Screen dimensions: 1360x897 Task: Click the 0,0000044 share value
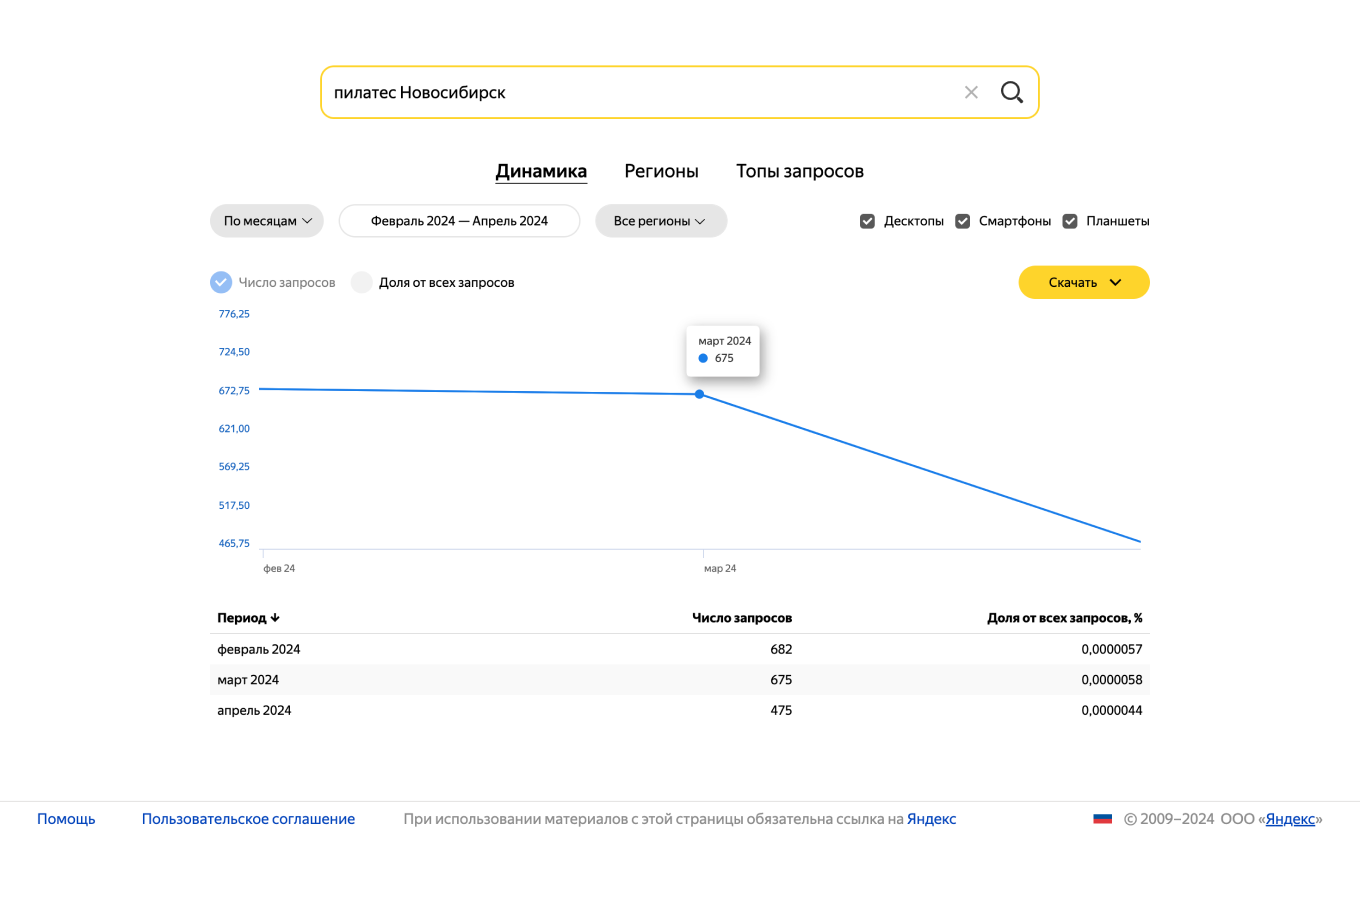coord(1112,710)
